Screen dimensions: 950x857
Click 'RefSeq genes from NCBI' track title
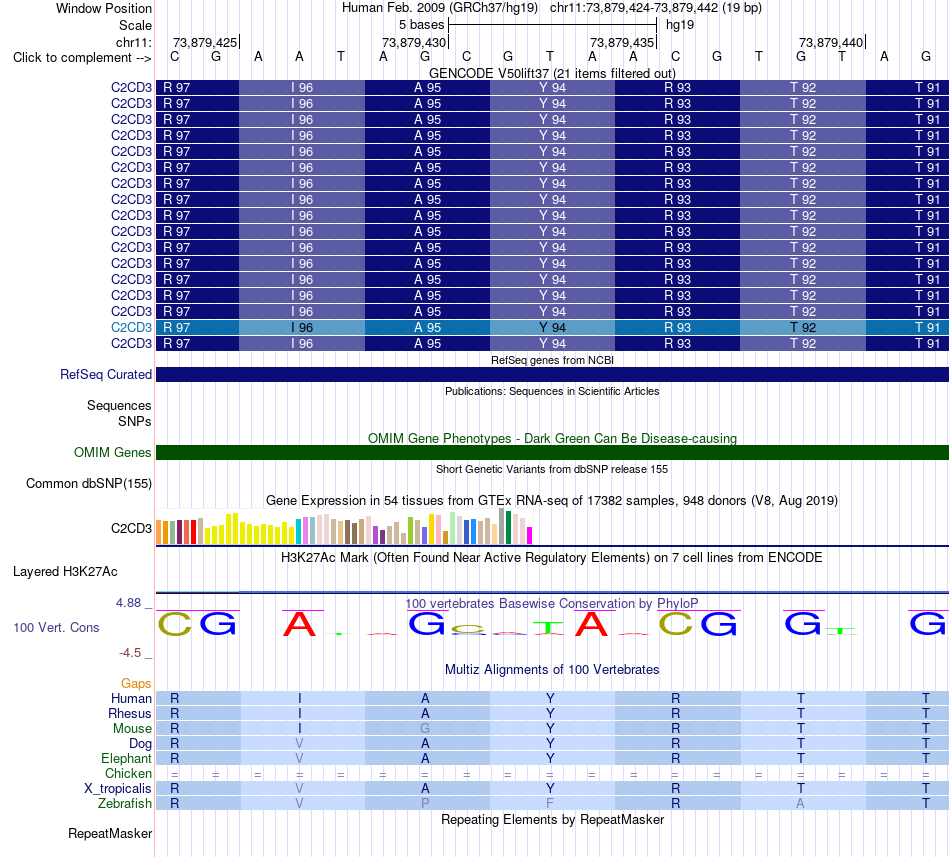pos(552,360)
